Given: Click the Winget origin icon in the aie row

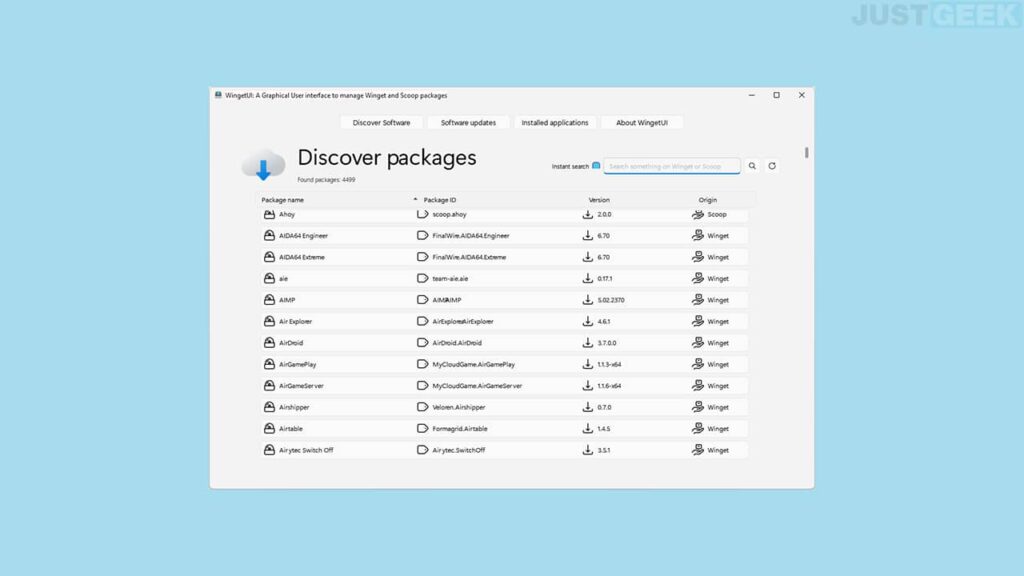Looking at the screenshot, I should point(697,278).
